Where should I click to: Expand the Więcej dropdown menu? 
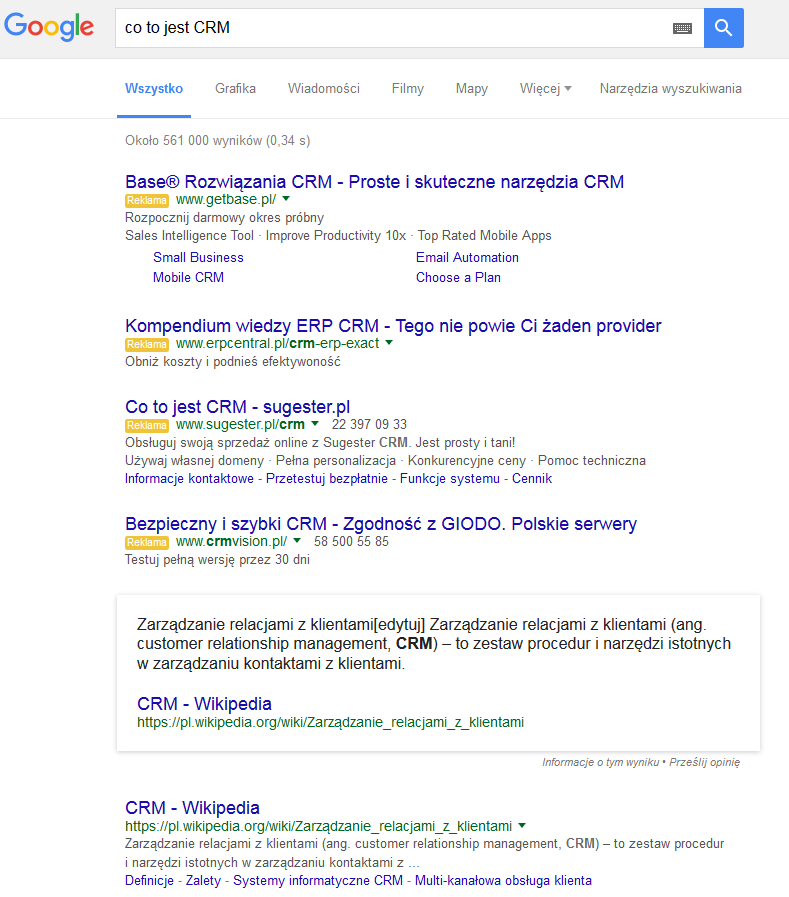pyautogui.click(x=545, y=89)
